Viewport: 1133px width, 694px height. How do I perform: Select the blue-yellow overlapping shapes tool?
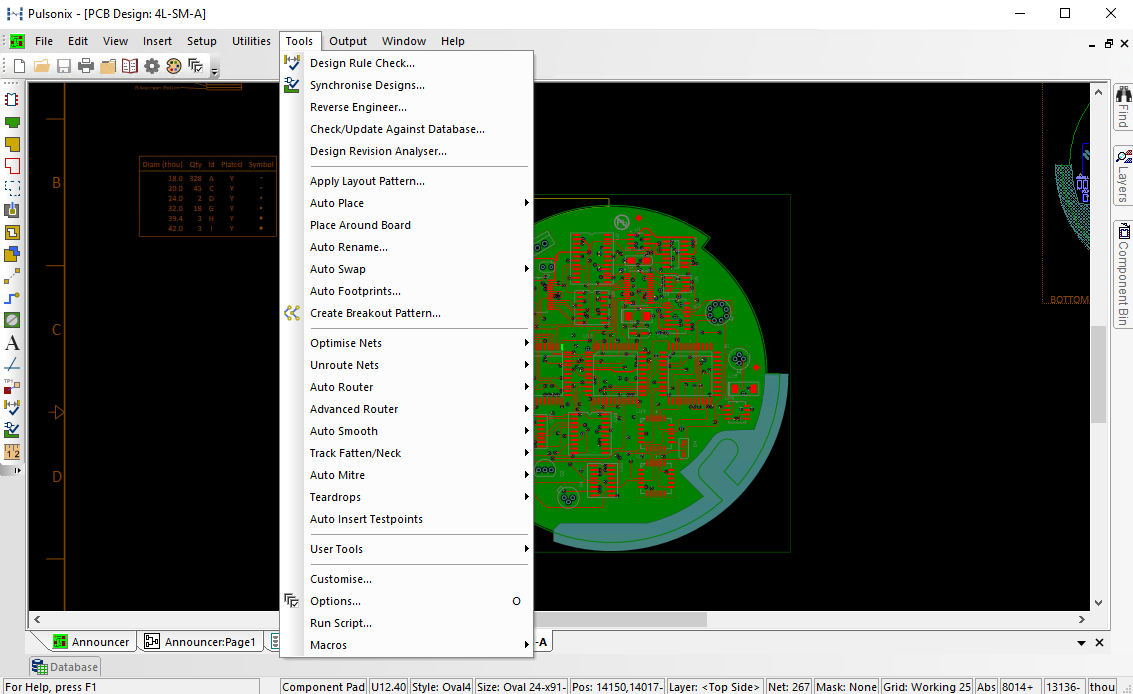[x=12, y=254]
